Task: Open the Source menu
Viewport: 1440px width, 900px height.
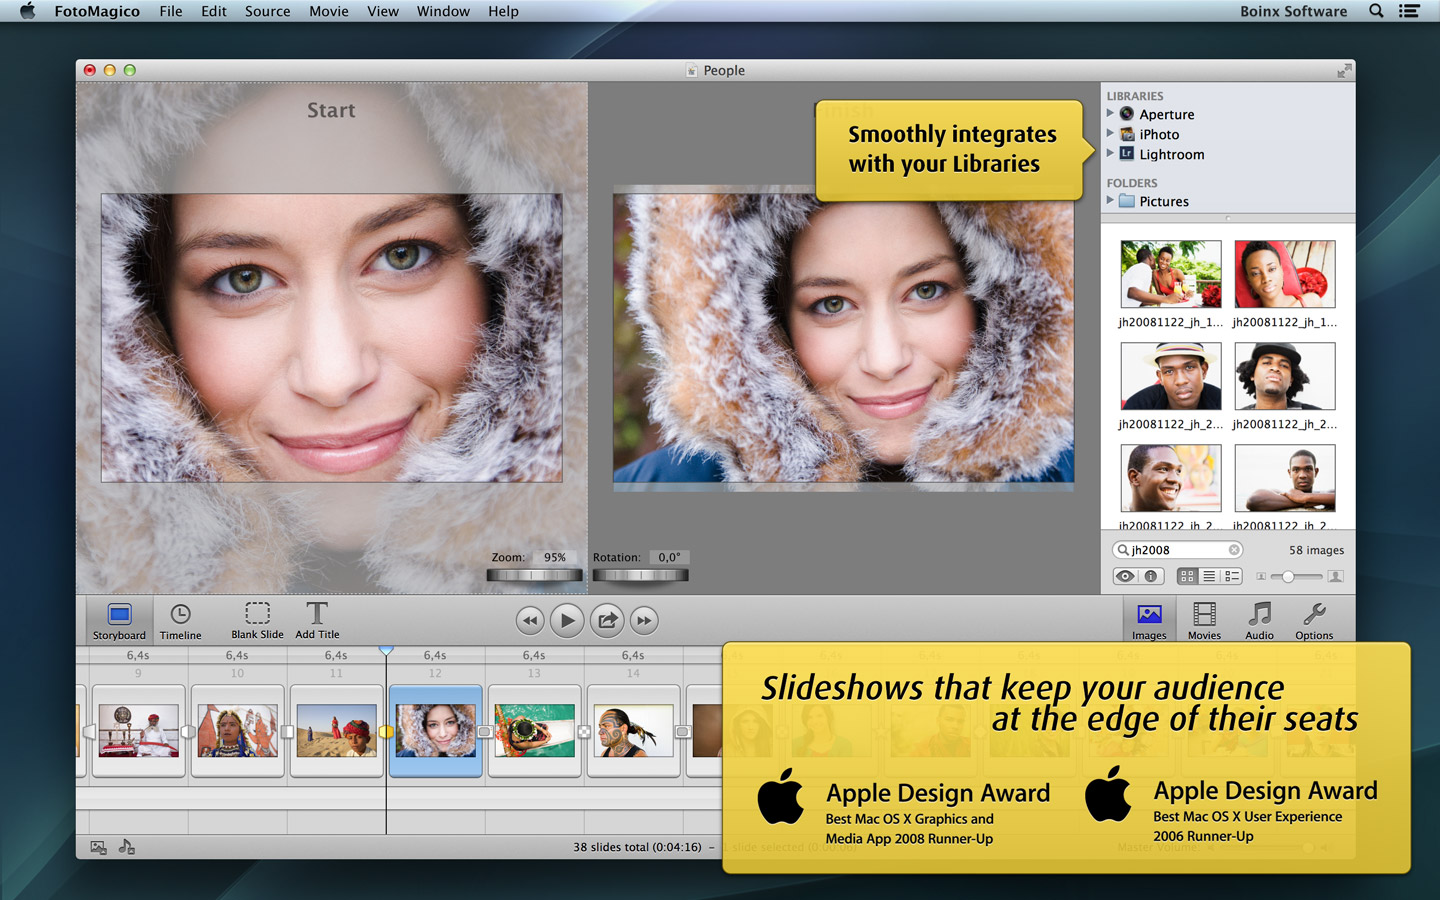Action: click(267, 11)
